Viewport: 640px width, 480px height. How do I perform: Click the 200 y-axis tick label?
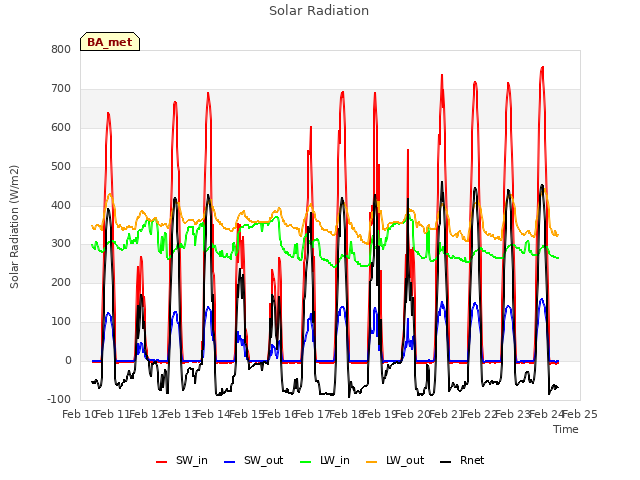coord(61,282)
